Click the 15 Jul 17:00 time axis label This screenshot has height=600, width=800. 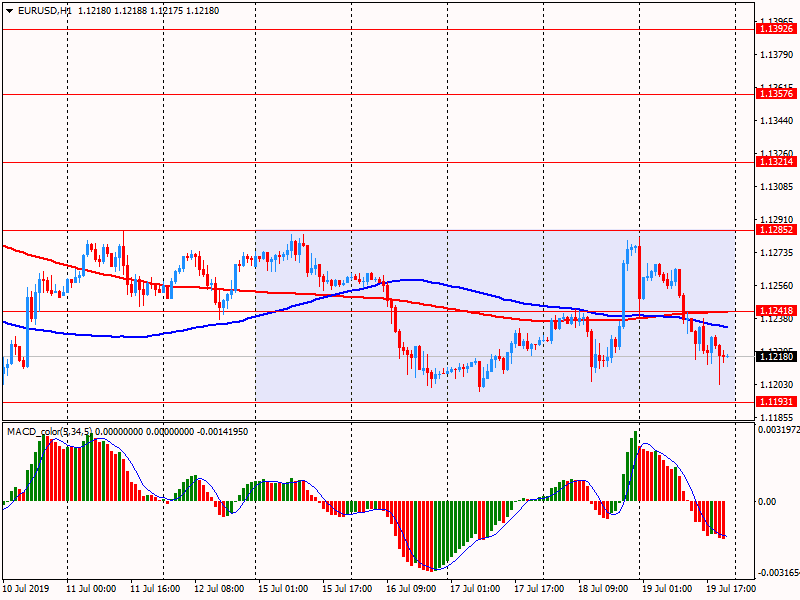(x=347, y=589)
